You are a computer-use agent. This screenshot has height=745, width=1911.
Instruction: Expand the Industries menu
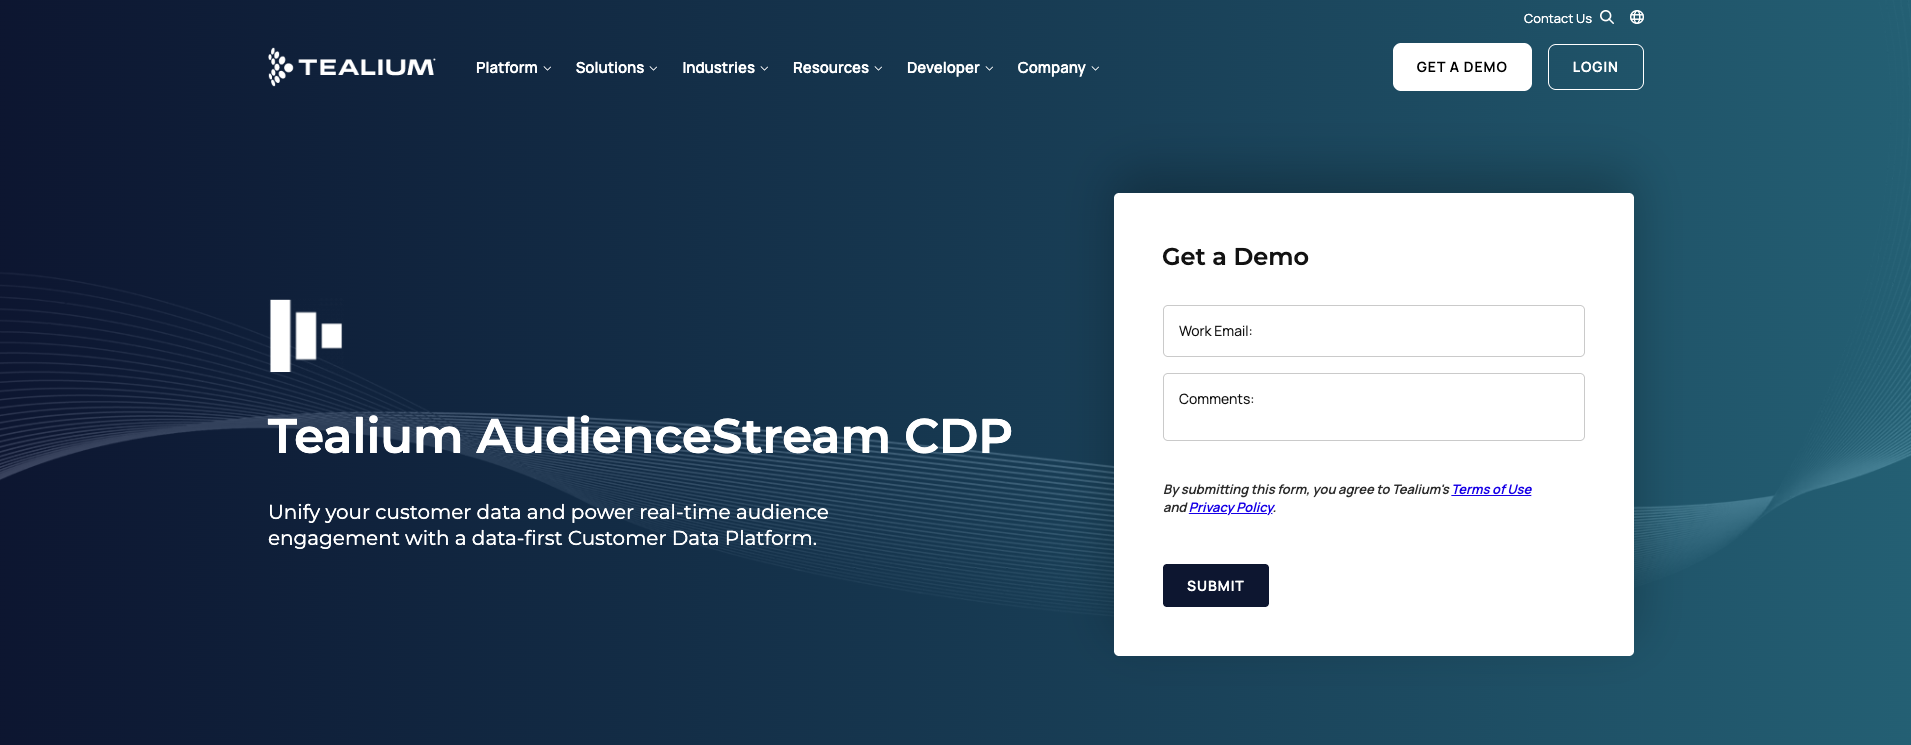tap(725, 68)
